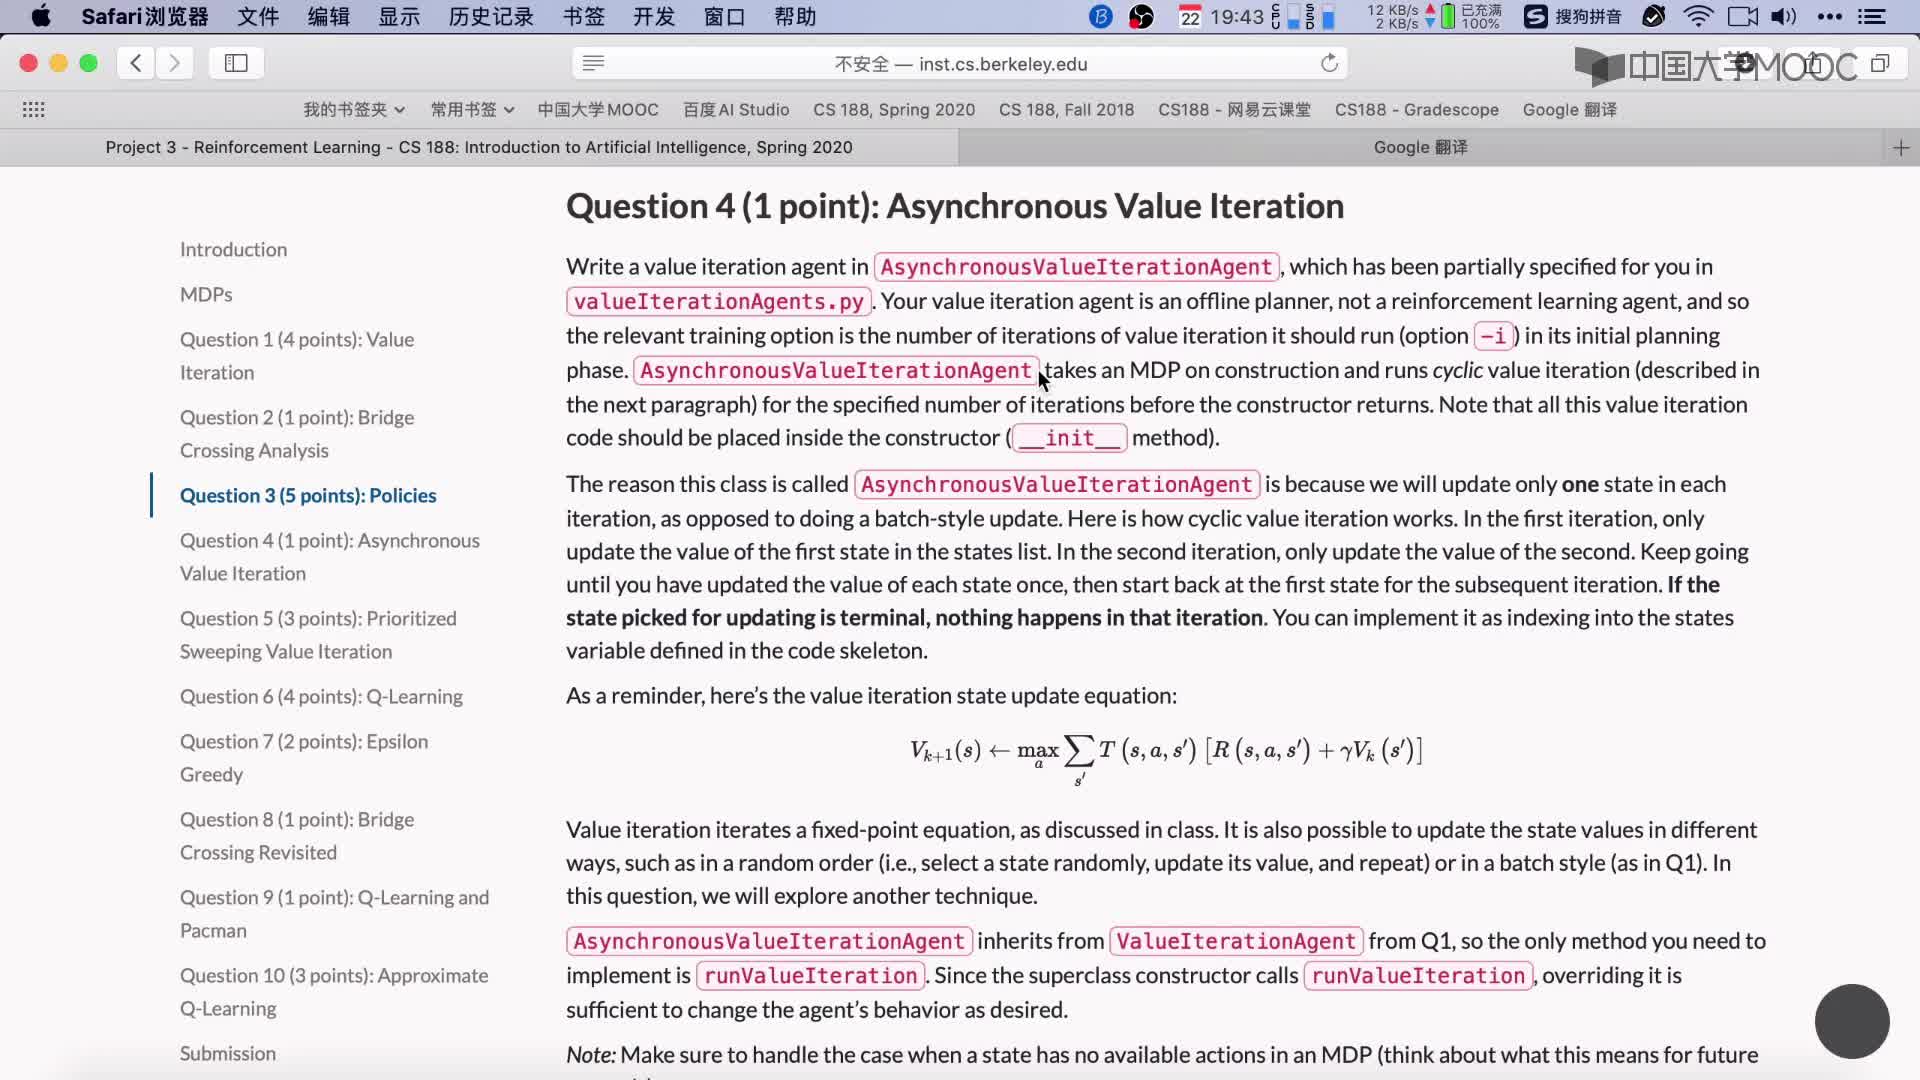Open the 编辑 menu
The height and width of the screenshot is (1080, 1920).
click(x=329, y=16)
